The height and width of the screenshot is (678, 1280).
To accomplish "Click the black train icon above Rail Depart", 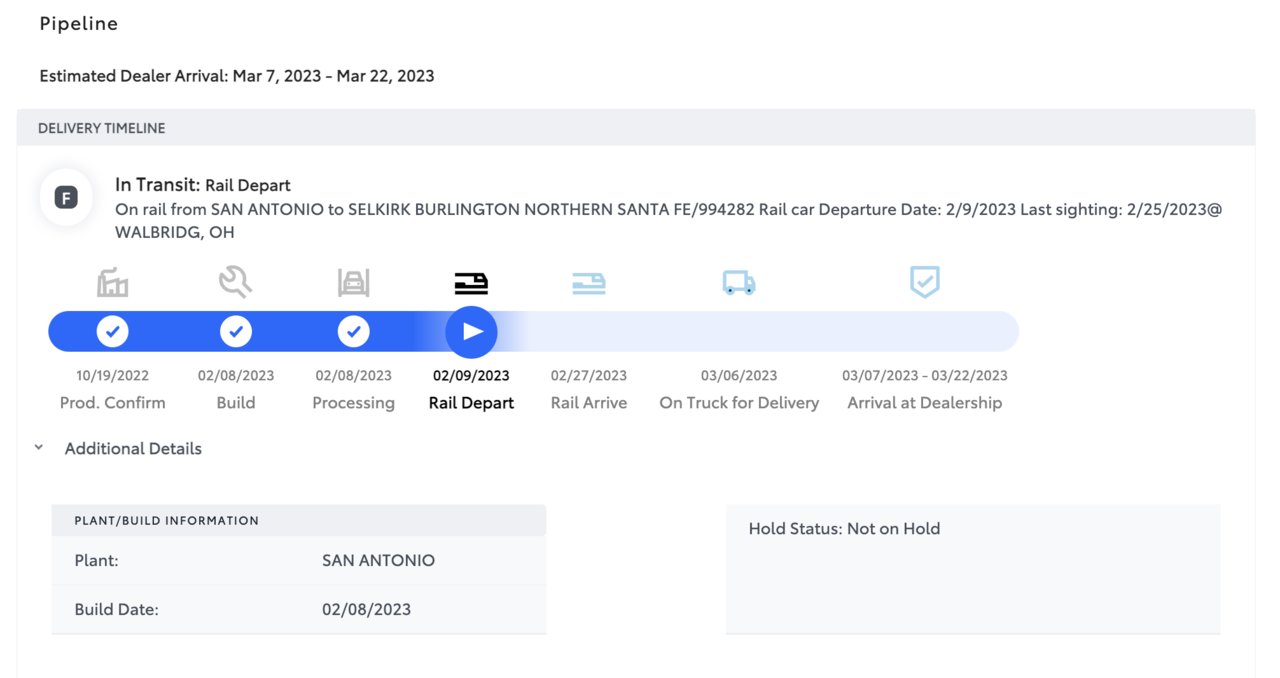I will [471, 283].
